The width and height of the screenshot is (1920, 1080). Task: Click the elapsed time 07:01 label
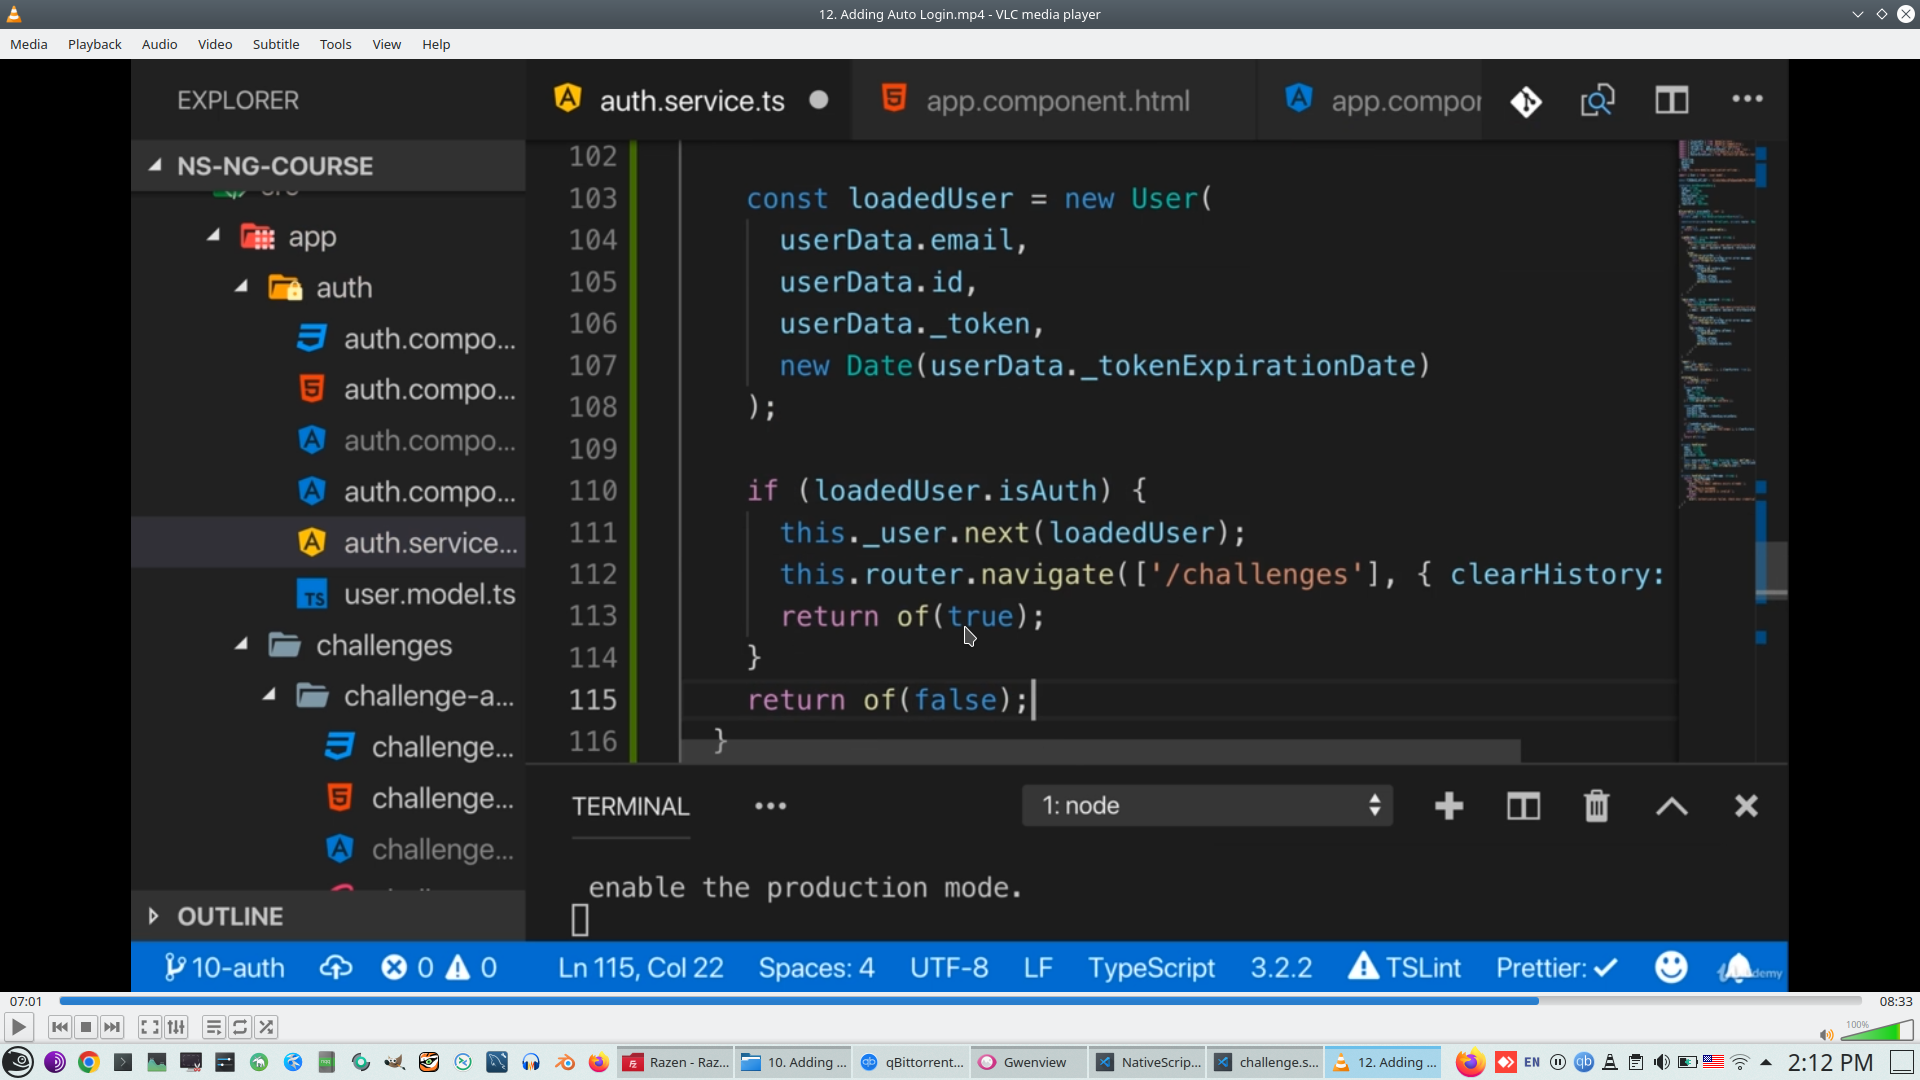tap(26, 1001)
